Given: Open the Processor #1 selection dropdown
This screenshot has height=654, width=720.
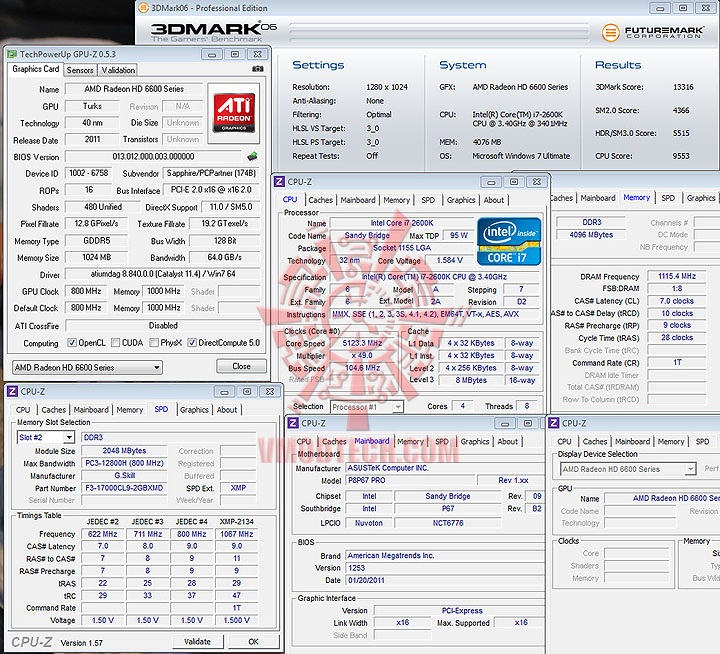Looking at the screenshot, I should (367, 407).
